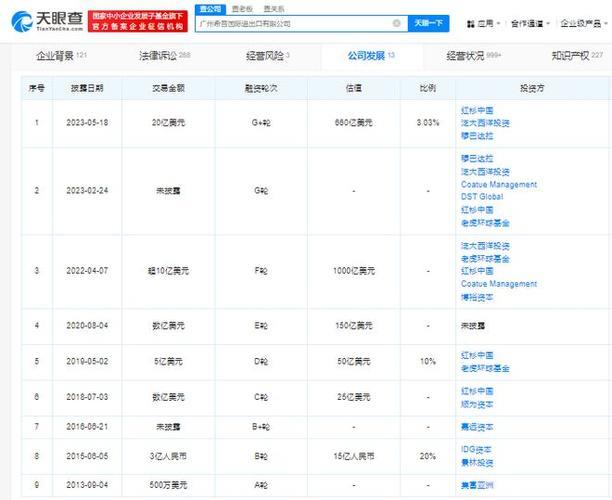Select the 查老板 search tab
612x500 pixels.
click(242, 9)
